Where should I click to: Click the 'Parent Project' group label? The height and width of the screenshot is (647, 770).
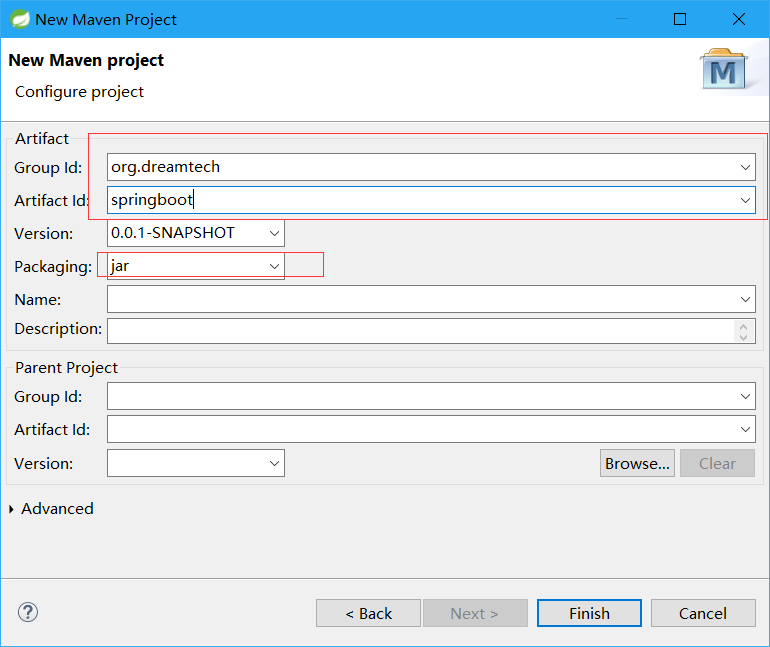click(x=66, y=368)
